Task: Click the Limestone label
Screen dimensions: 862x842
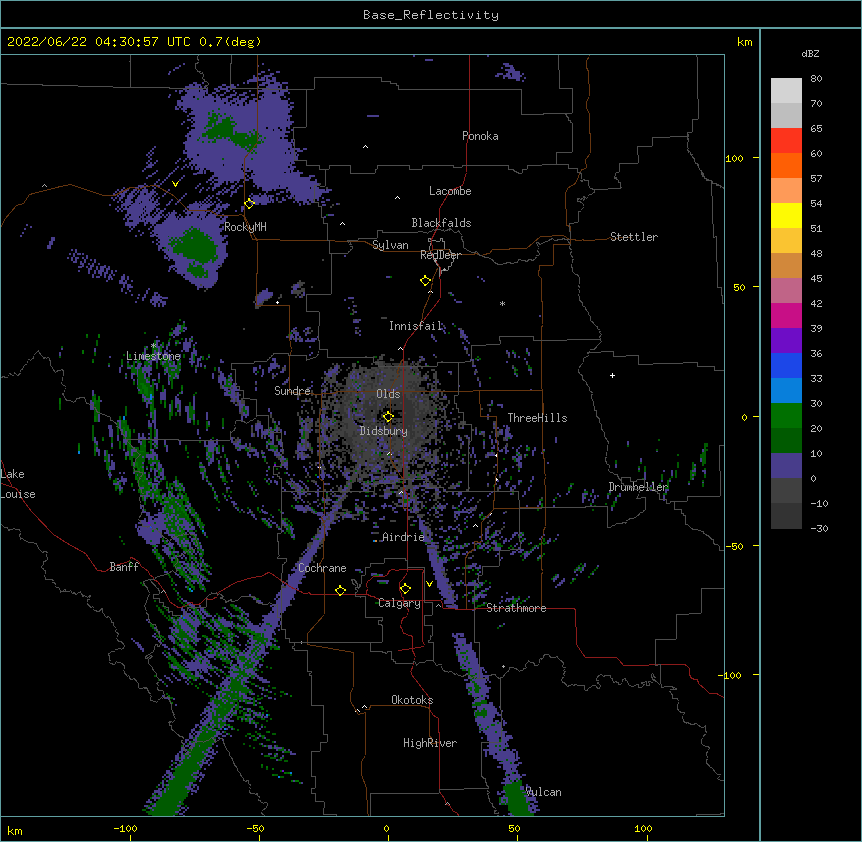Action: coord(153,356)
